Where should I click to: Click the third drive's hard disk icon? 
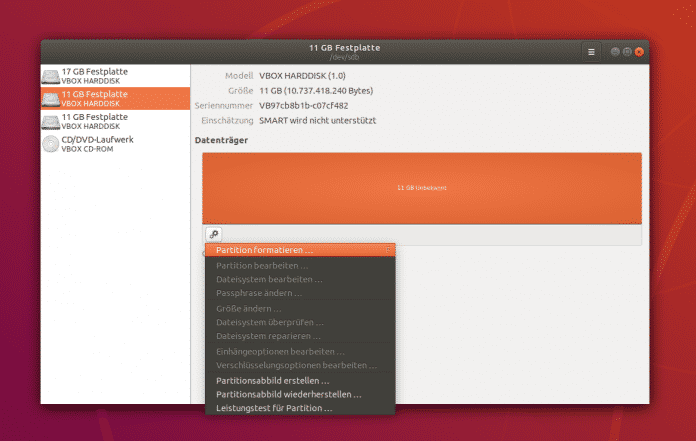coord(51,121)
